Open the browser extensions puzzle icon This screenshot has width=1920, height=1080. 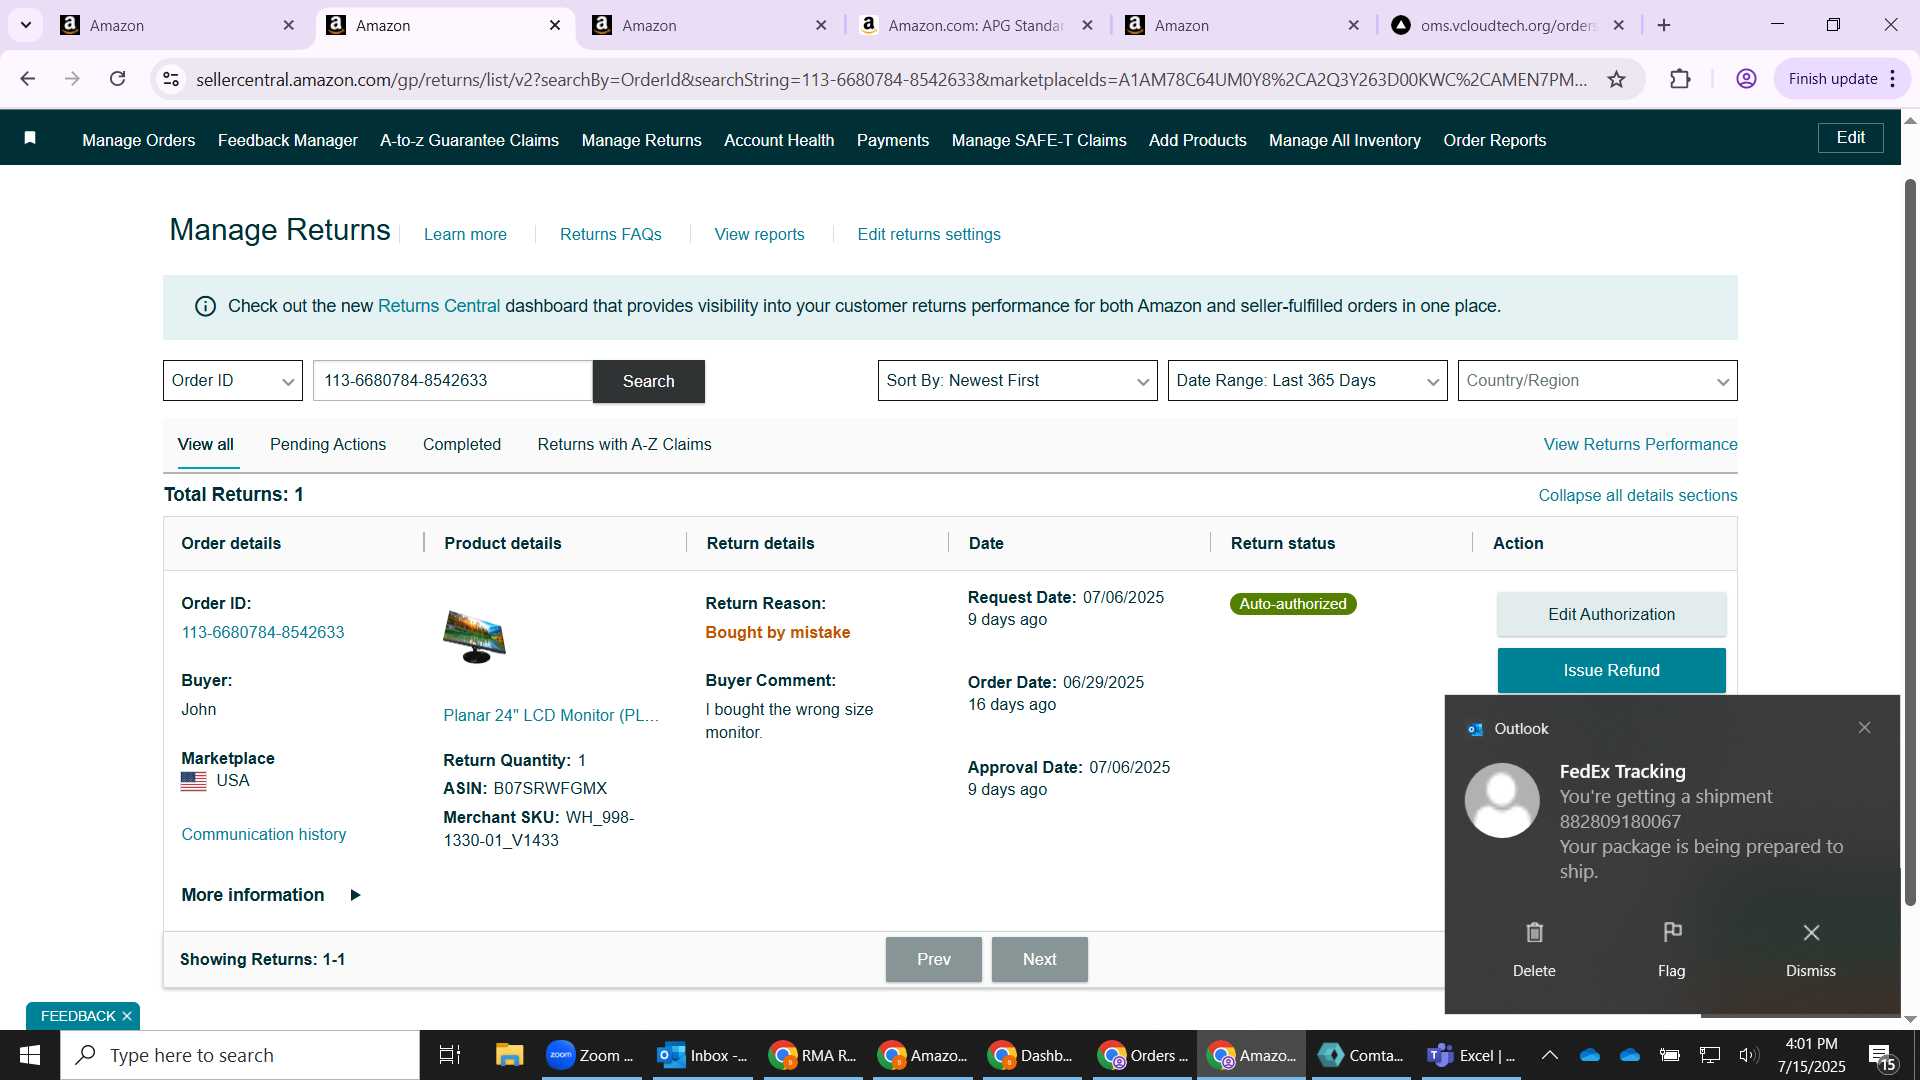[1680, 79]
